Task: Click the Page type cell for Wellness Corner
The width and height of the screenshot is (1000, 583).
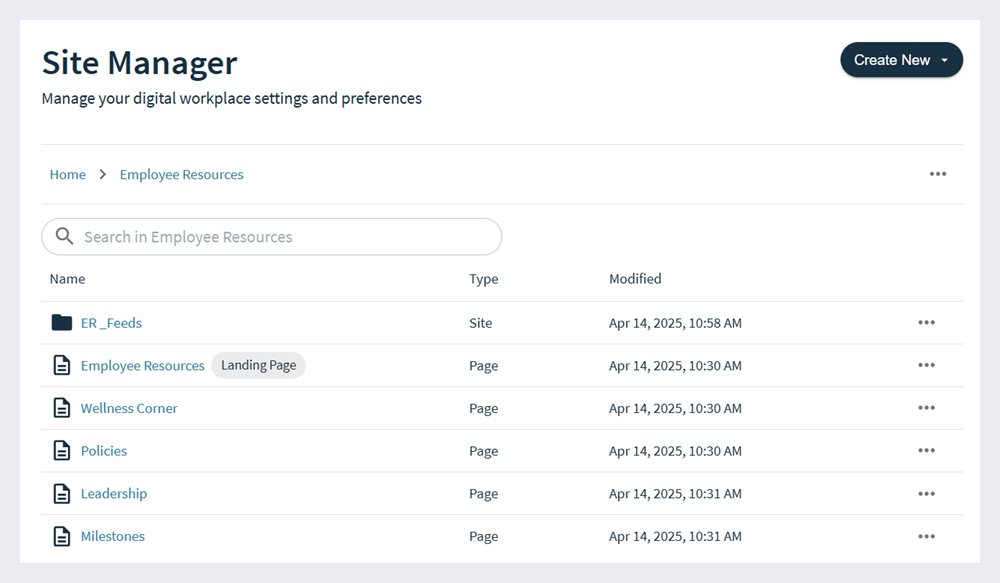Action: point(483,409)
